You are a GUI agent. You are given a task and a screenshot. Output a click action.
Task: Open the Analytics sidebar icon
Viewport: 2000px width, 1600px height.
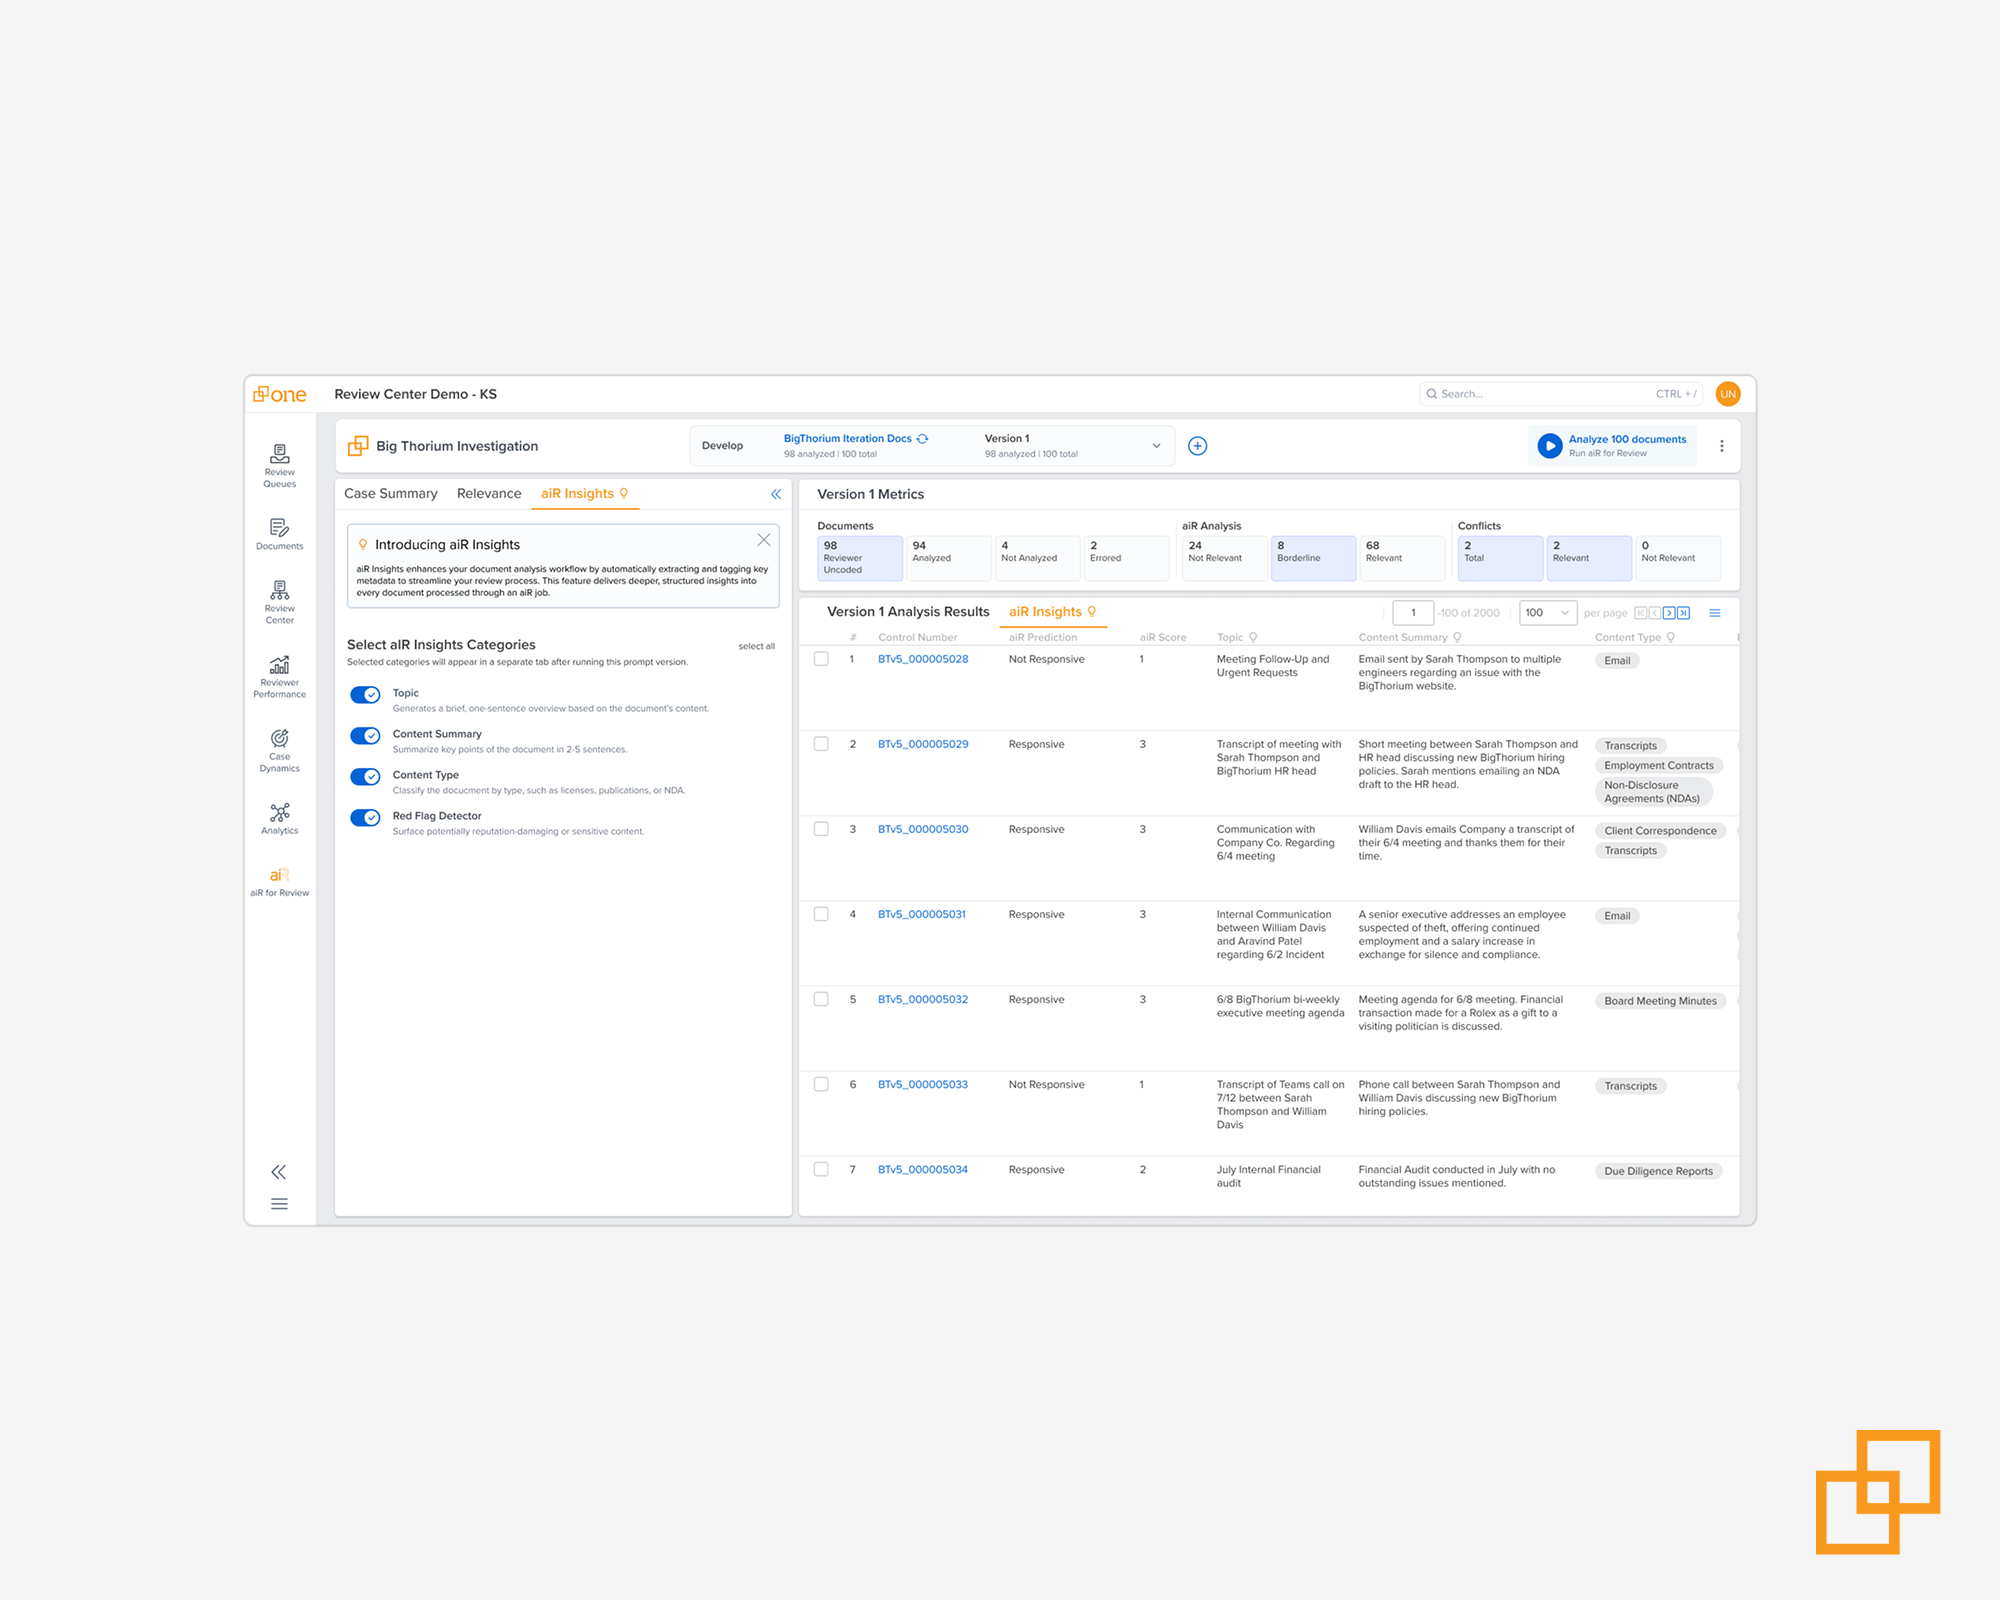[279, 817]
